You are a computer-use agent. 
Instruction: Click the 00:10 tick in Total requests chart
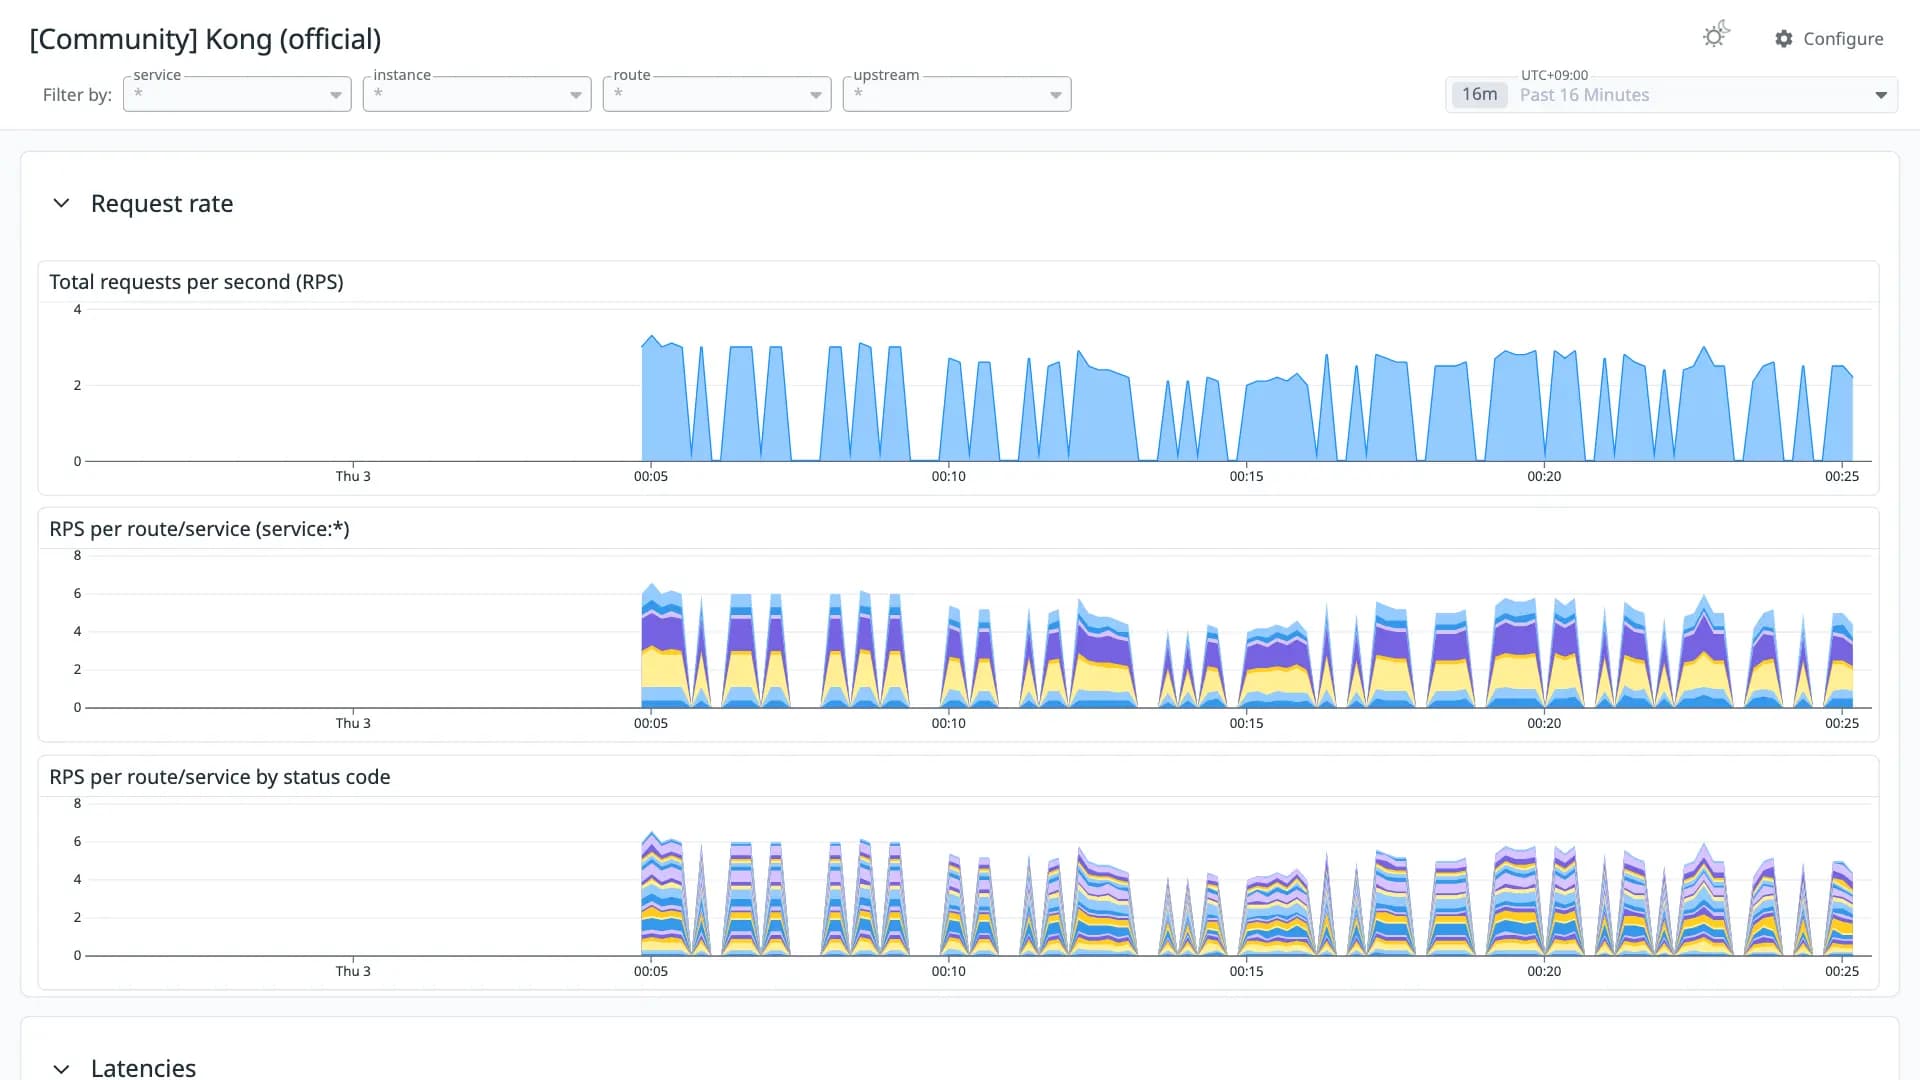click(949, 476)
